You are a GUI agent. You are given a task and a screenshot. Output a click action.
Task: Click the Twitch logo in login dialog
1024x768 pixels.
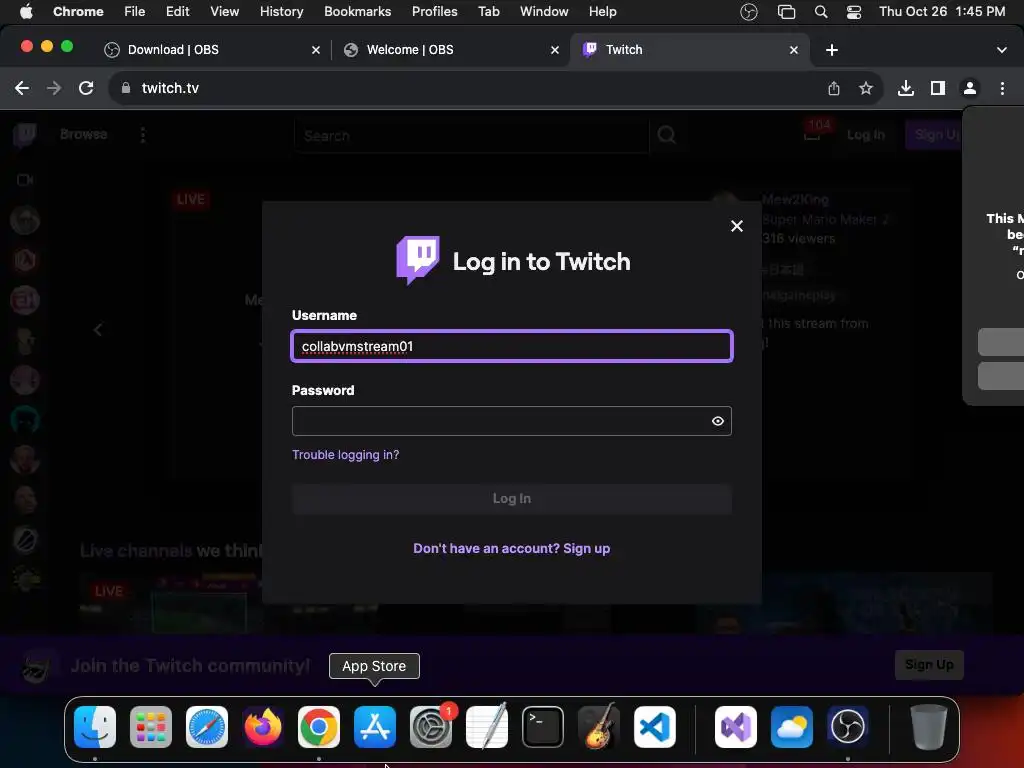click(x=418, y=260)
